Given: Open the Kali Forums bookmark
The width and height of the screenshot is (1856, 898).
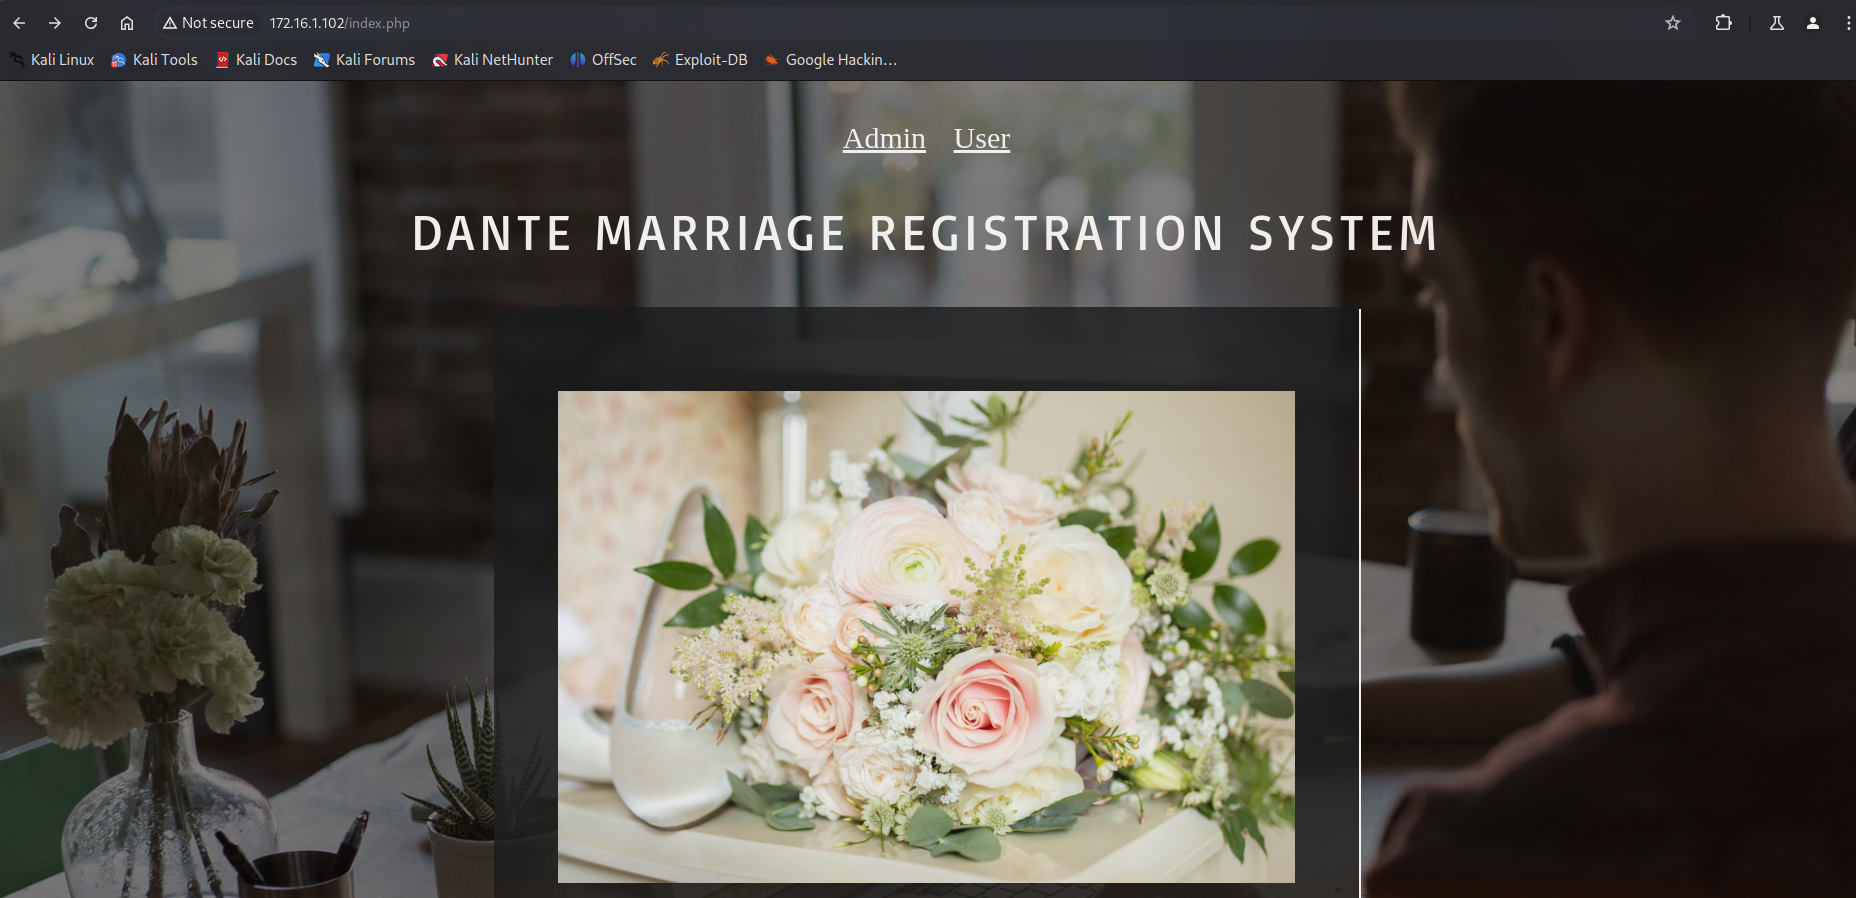Looking at the screenshot, I should (365, 60).
